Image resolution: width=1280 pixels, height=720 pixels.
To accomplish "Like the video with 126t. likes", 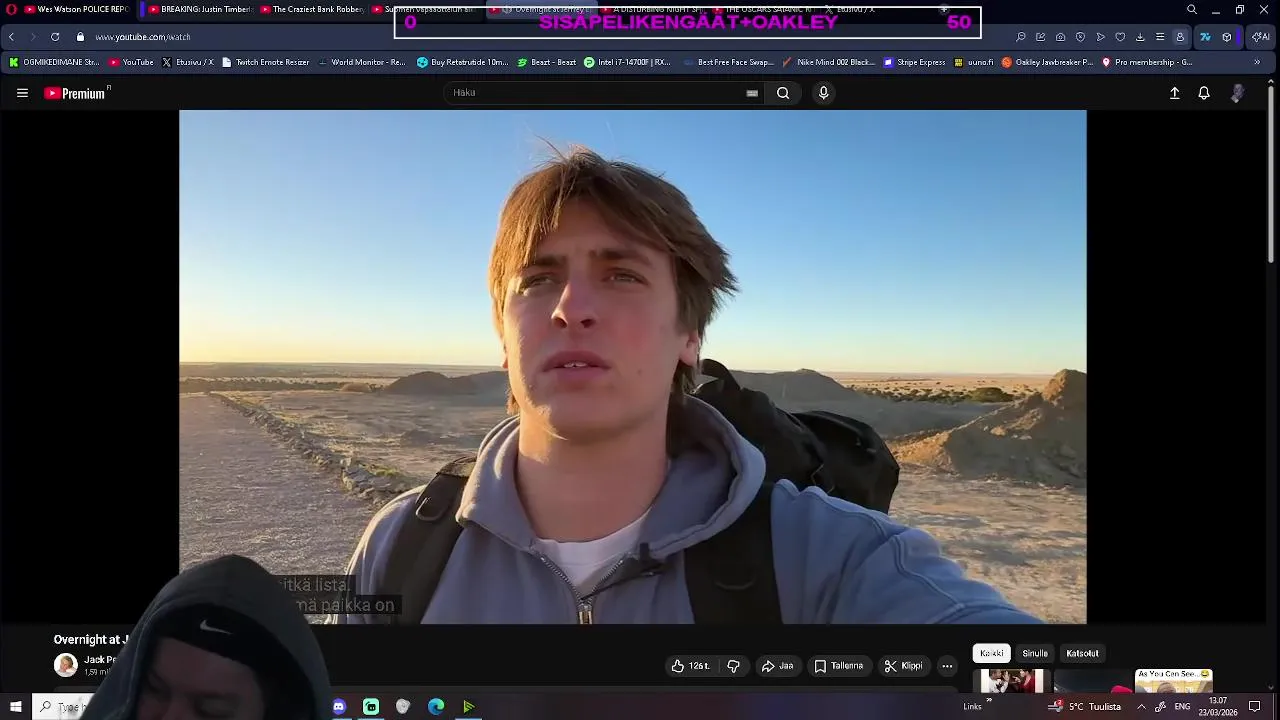I will (690, 666).
